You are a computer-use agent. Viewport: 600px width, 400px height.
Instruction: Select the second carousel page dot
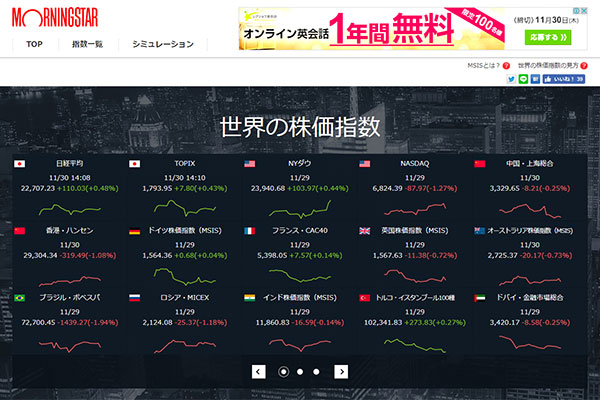[300, 372]
